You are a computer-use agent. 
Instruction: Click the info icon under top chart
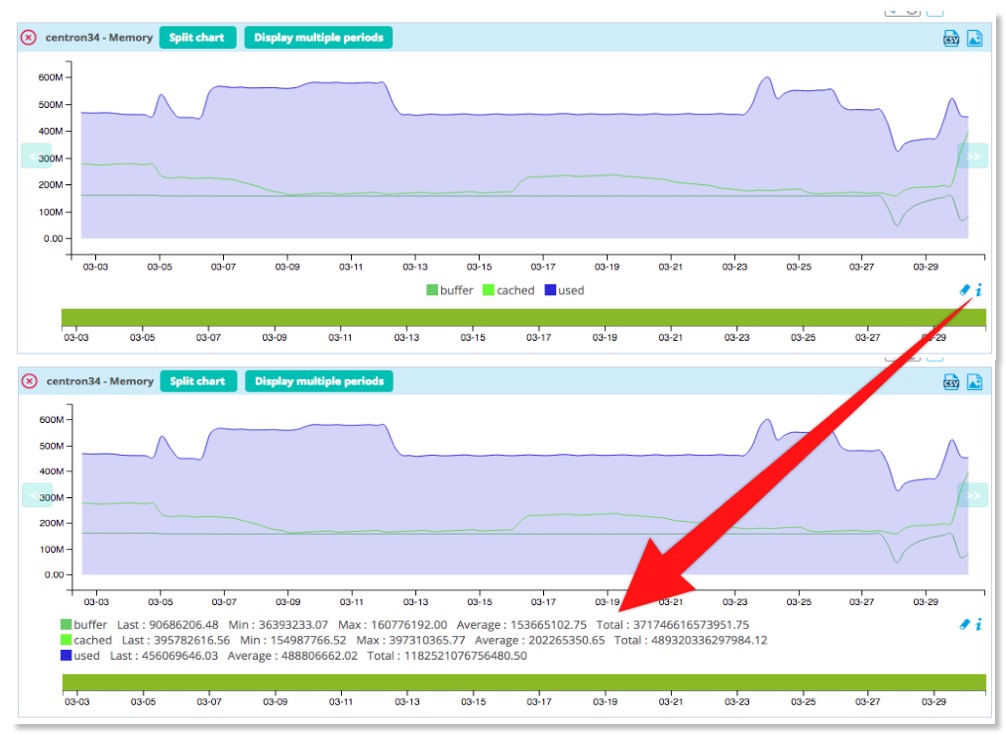click(979, 290)
